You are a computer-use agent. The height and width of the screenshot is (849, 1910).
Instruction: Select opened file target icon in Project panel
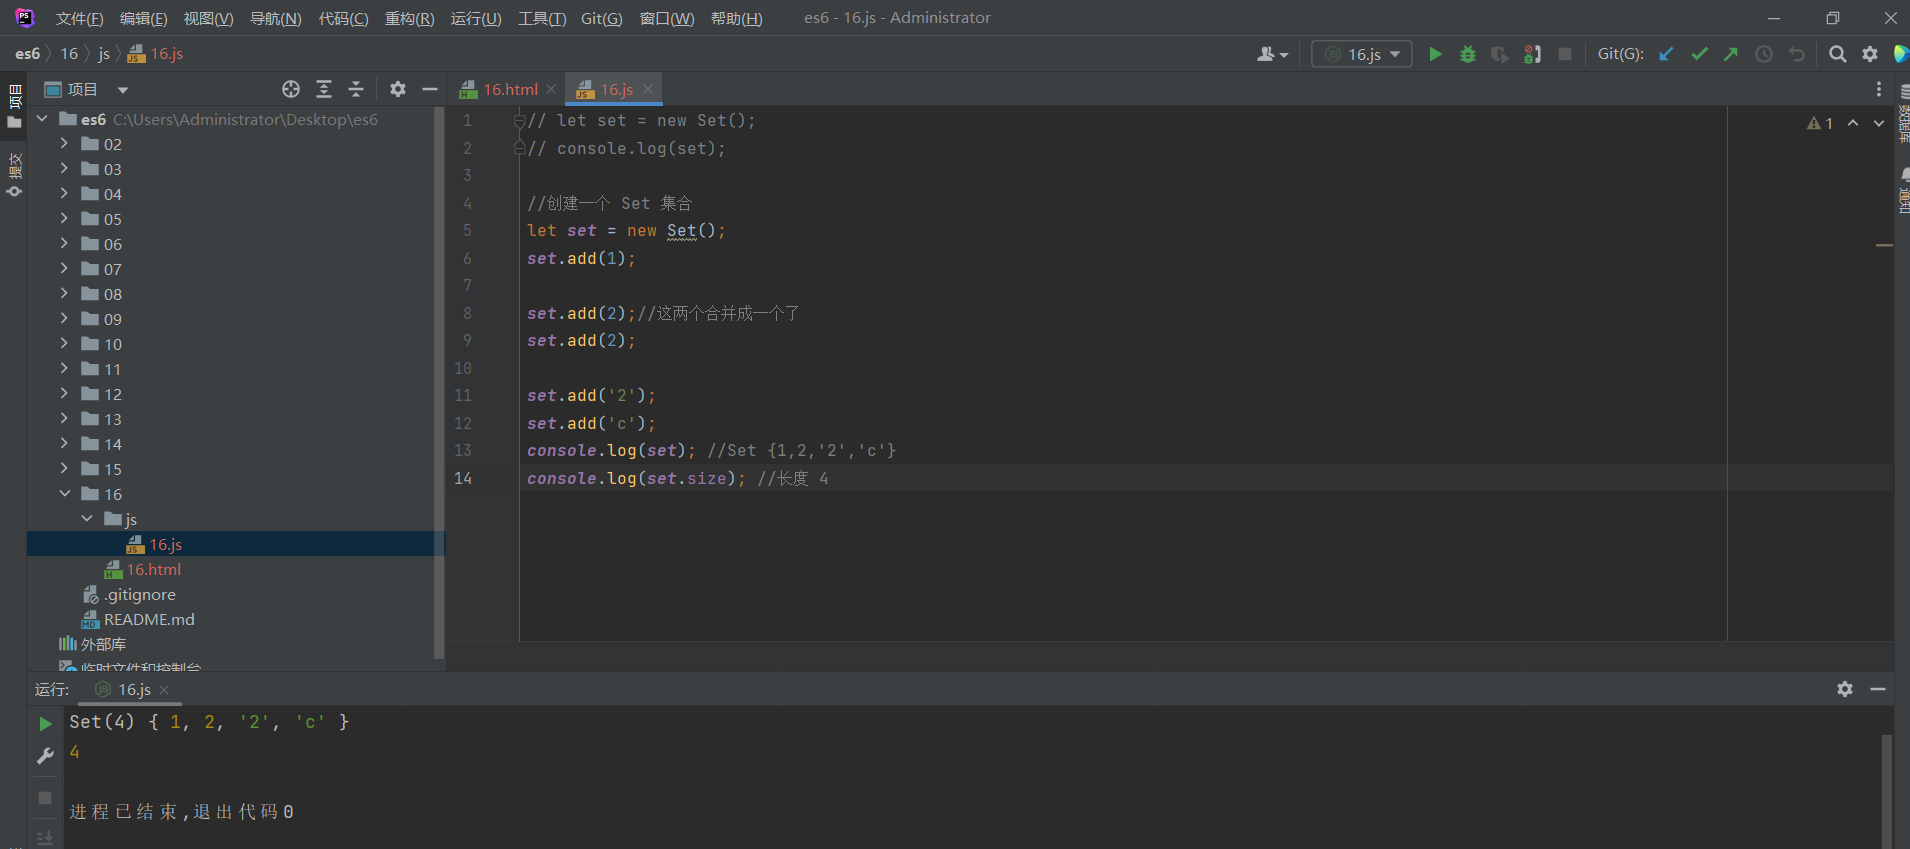click(x=291, y=89)
